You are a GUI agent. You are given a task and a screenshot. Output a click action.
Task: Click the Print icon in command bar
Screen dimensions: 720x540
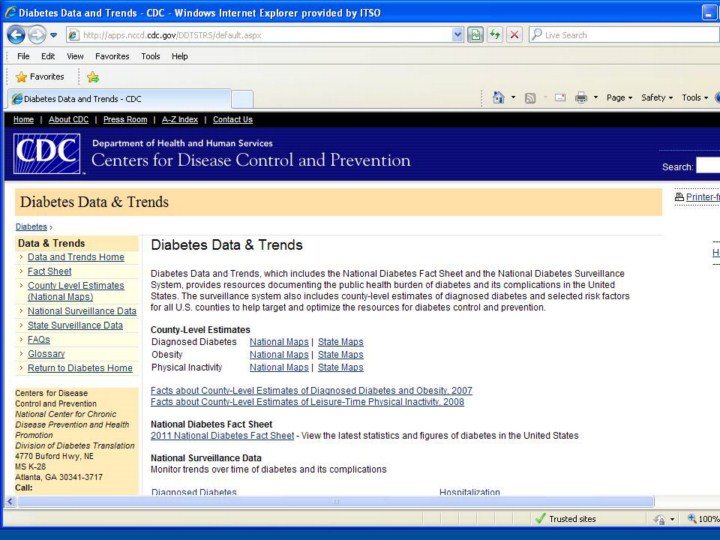point(581,98)
